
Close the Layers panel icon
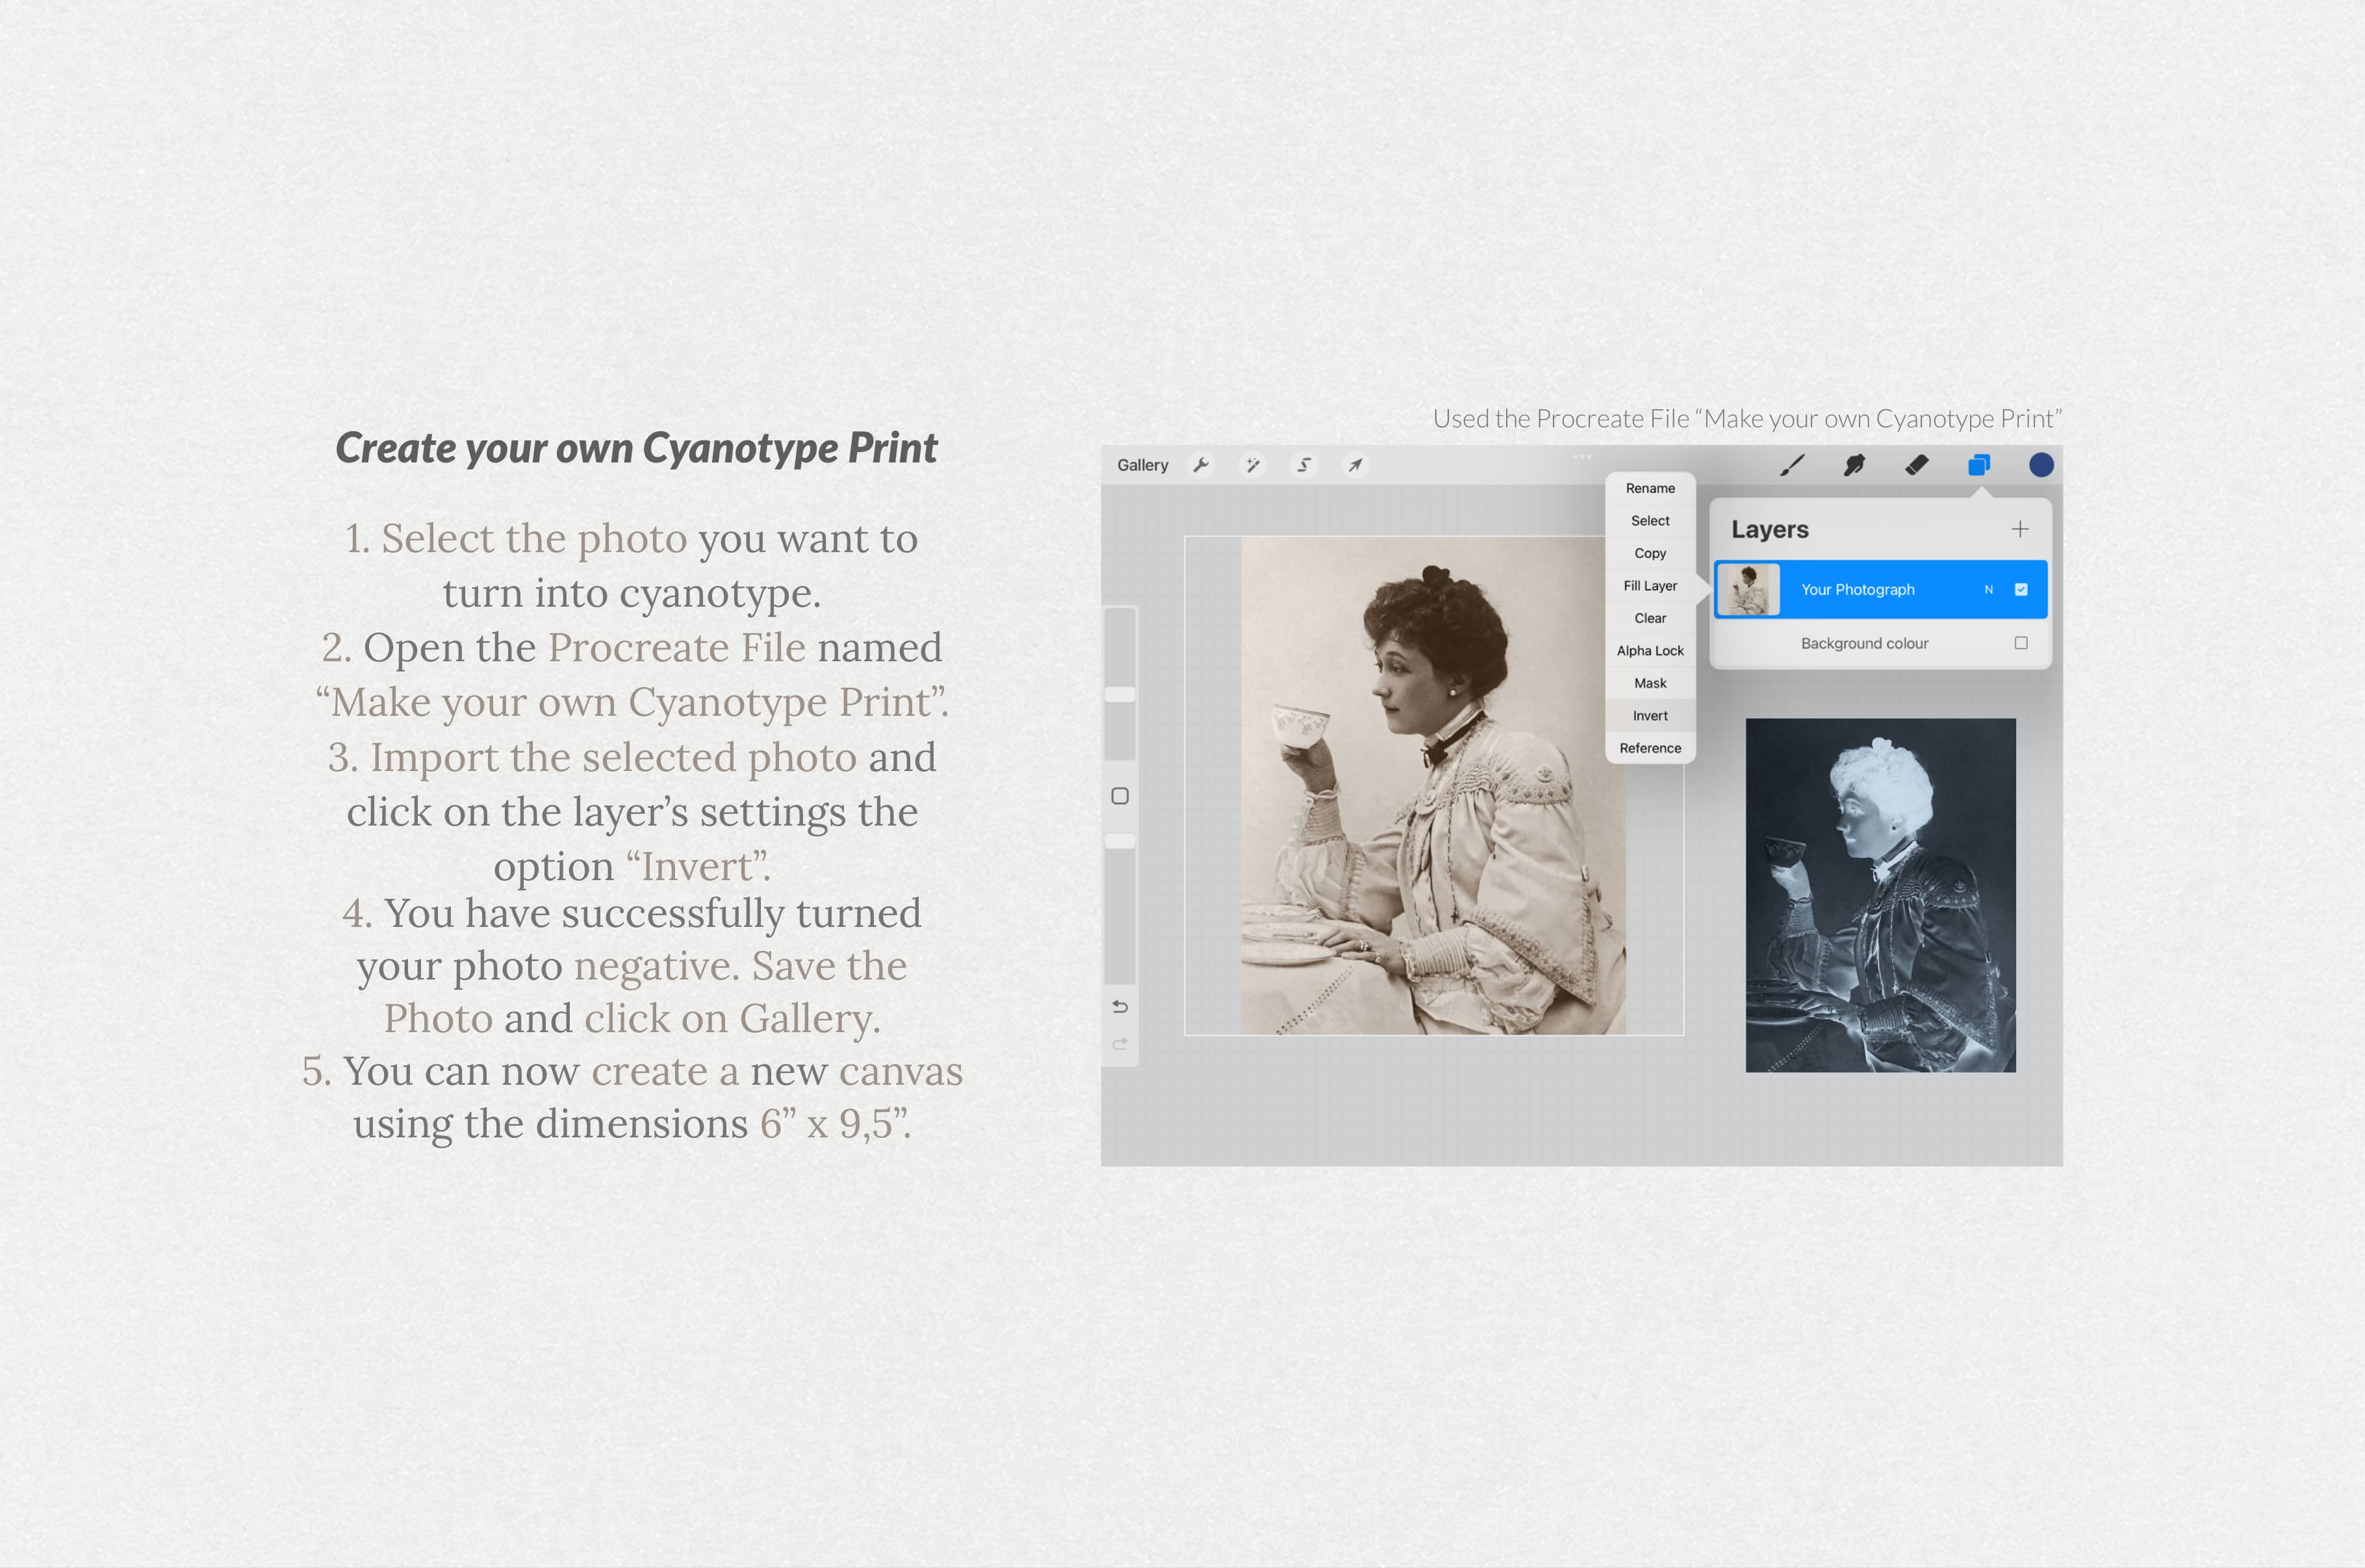click(x=1979, y=465)
